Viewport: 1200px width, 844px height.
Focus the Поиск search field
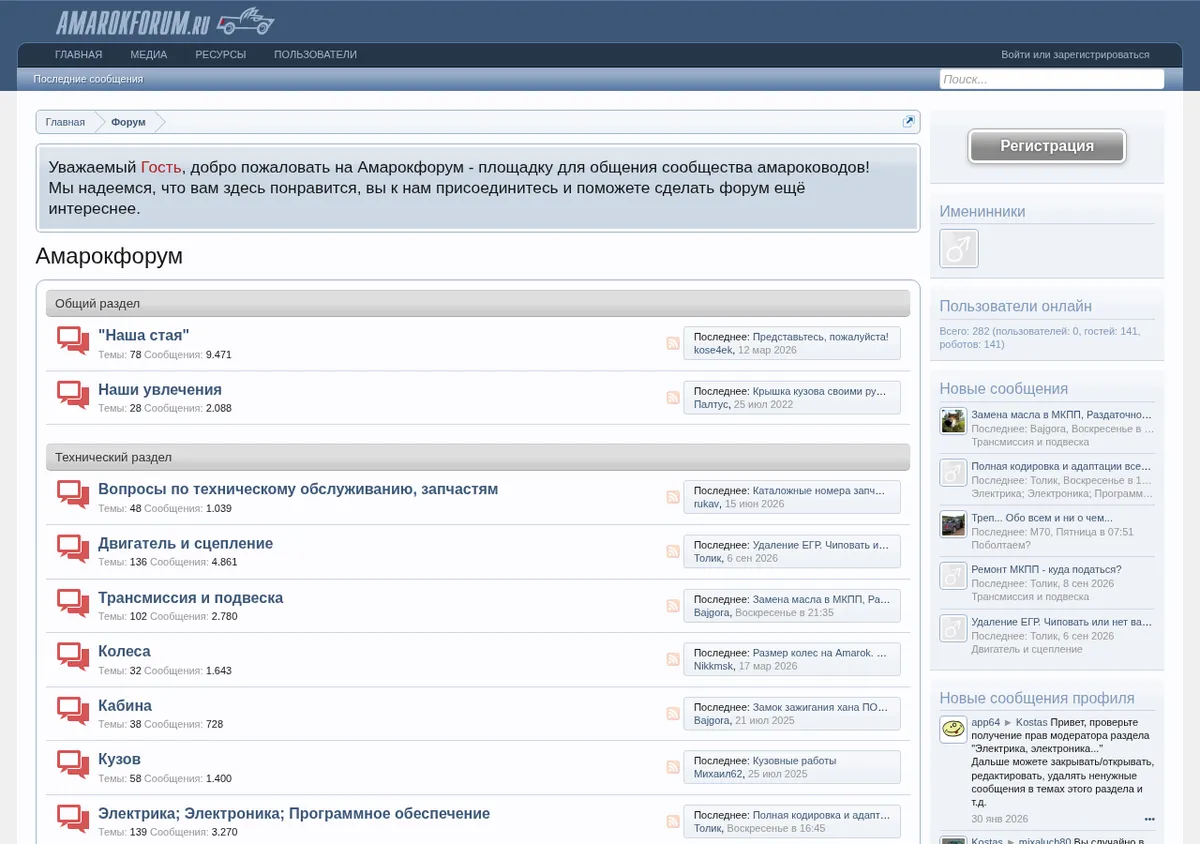(x=1051, y=79)
